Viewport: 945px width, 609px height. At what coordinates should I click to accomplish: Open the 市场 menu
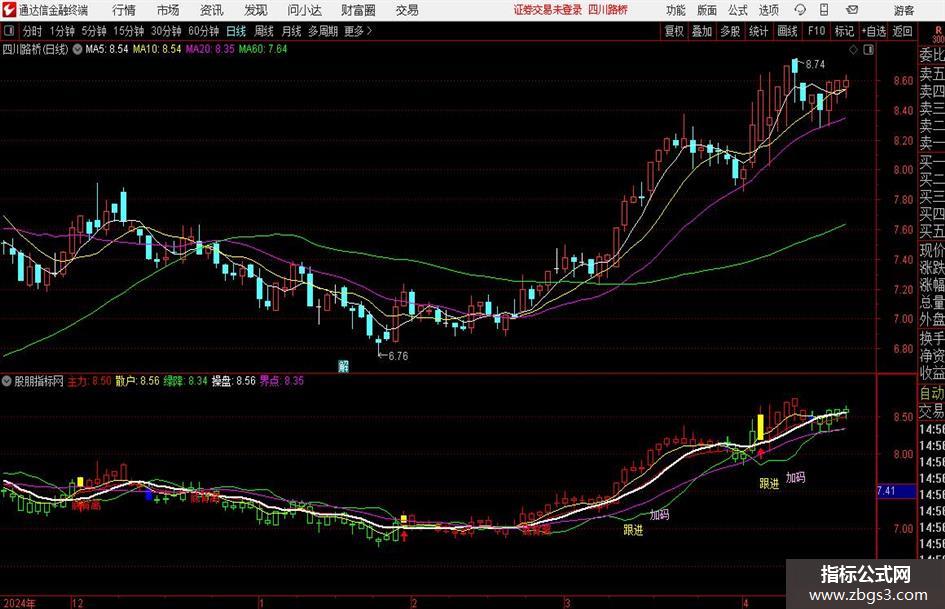coord(168,10)
